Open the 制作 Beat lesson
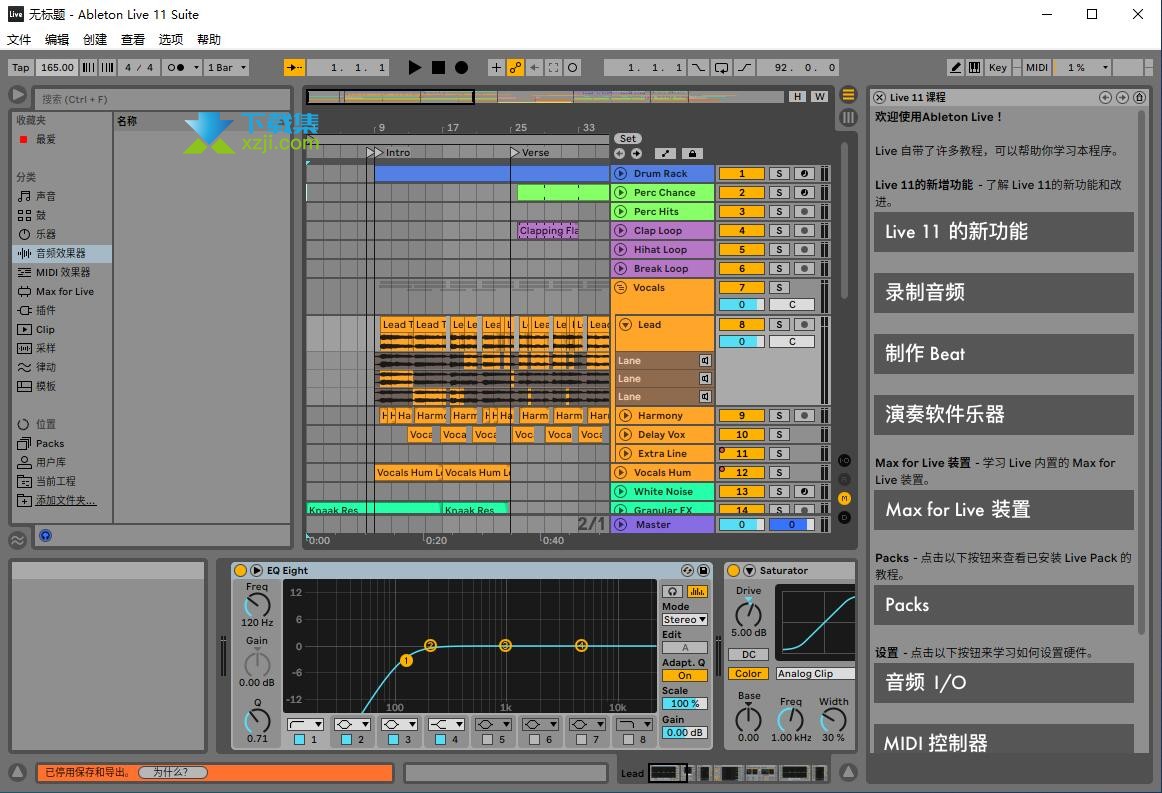Screen dimensions: 1162x793 1003,354
